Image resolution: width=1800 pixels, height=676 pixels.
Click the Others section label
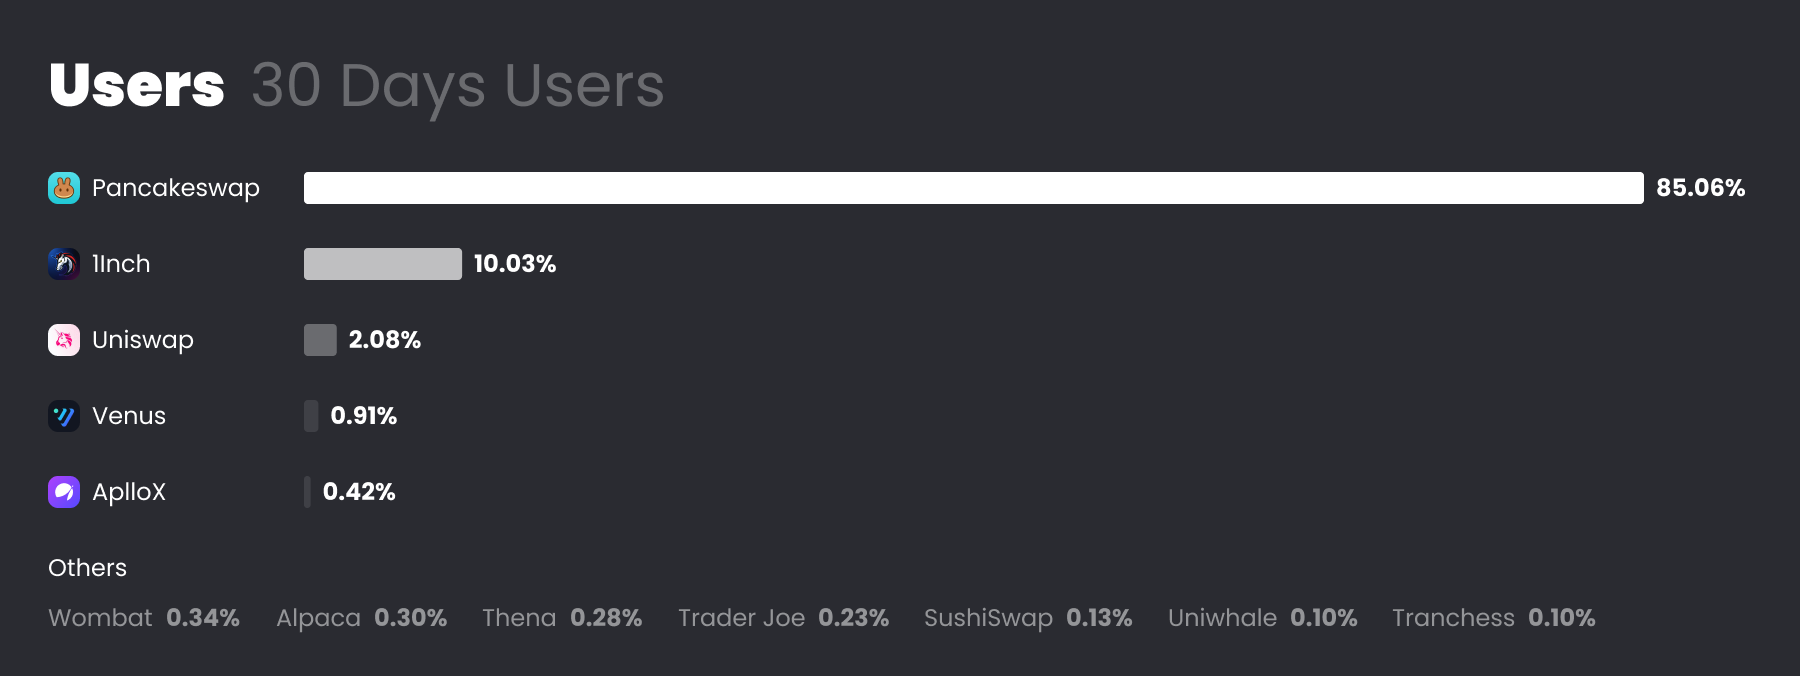pos(88,568)
